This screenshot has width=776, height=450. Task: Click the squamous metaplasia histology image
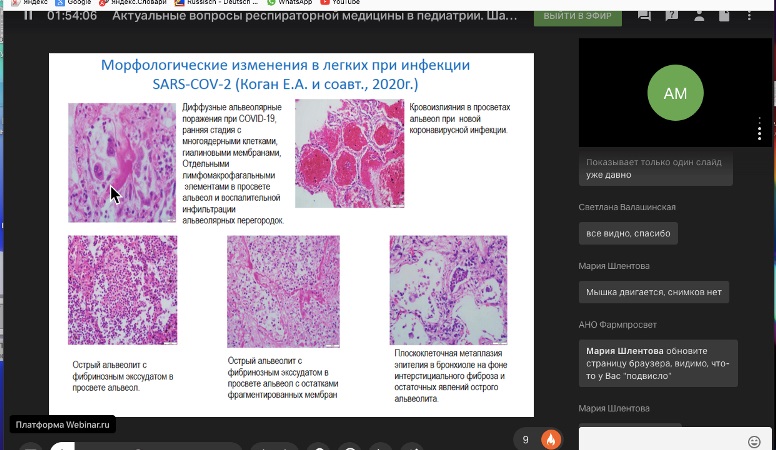448,290
